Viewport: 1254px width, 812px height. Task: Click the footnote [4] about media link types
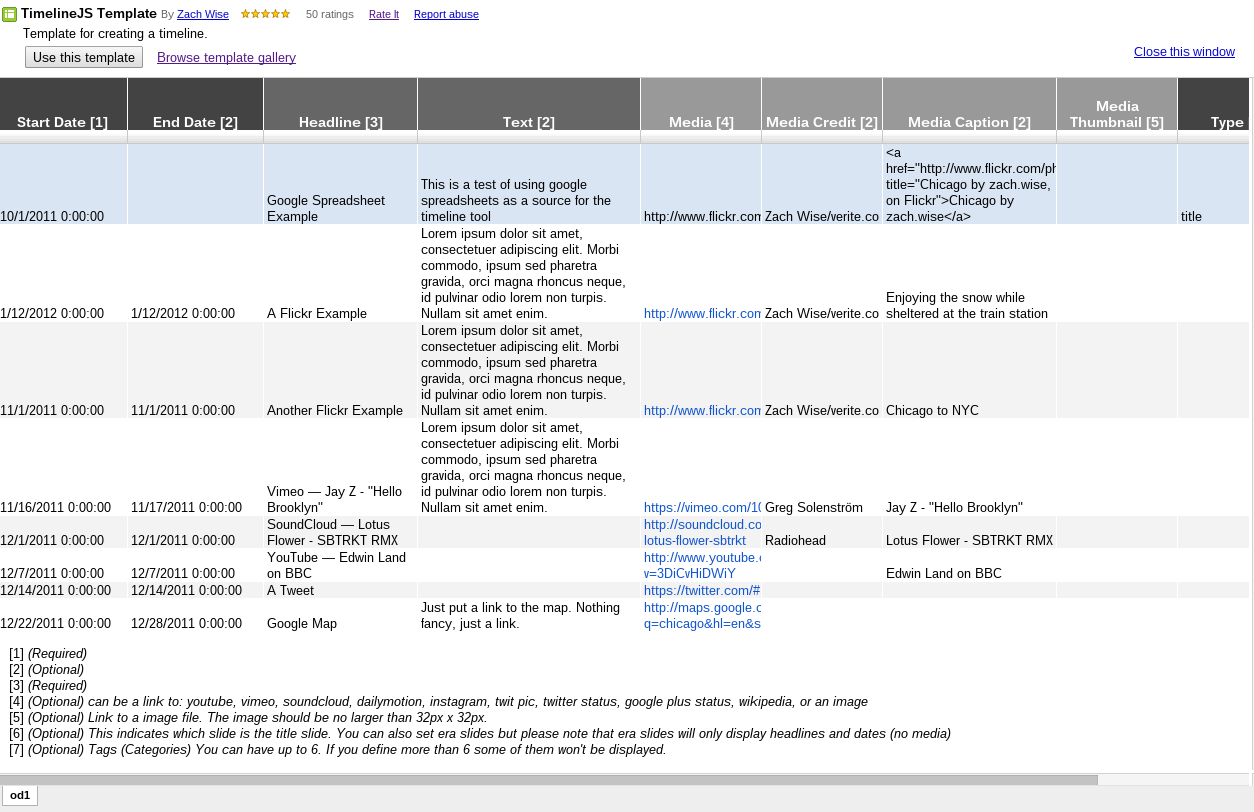[438, 702]
